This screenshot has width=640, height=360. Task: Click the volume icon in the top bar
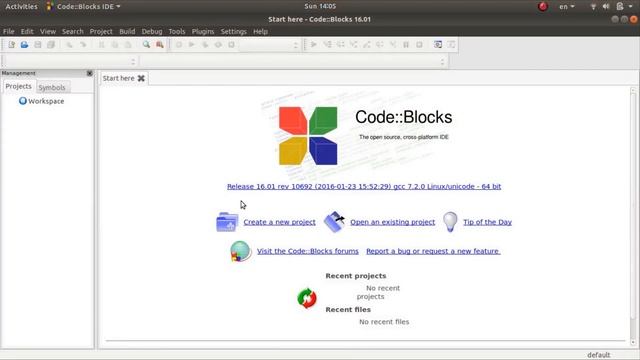tap(606, 6)
